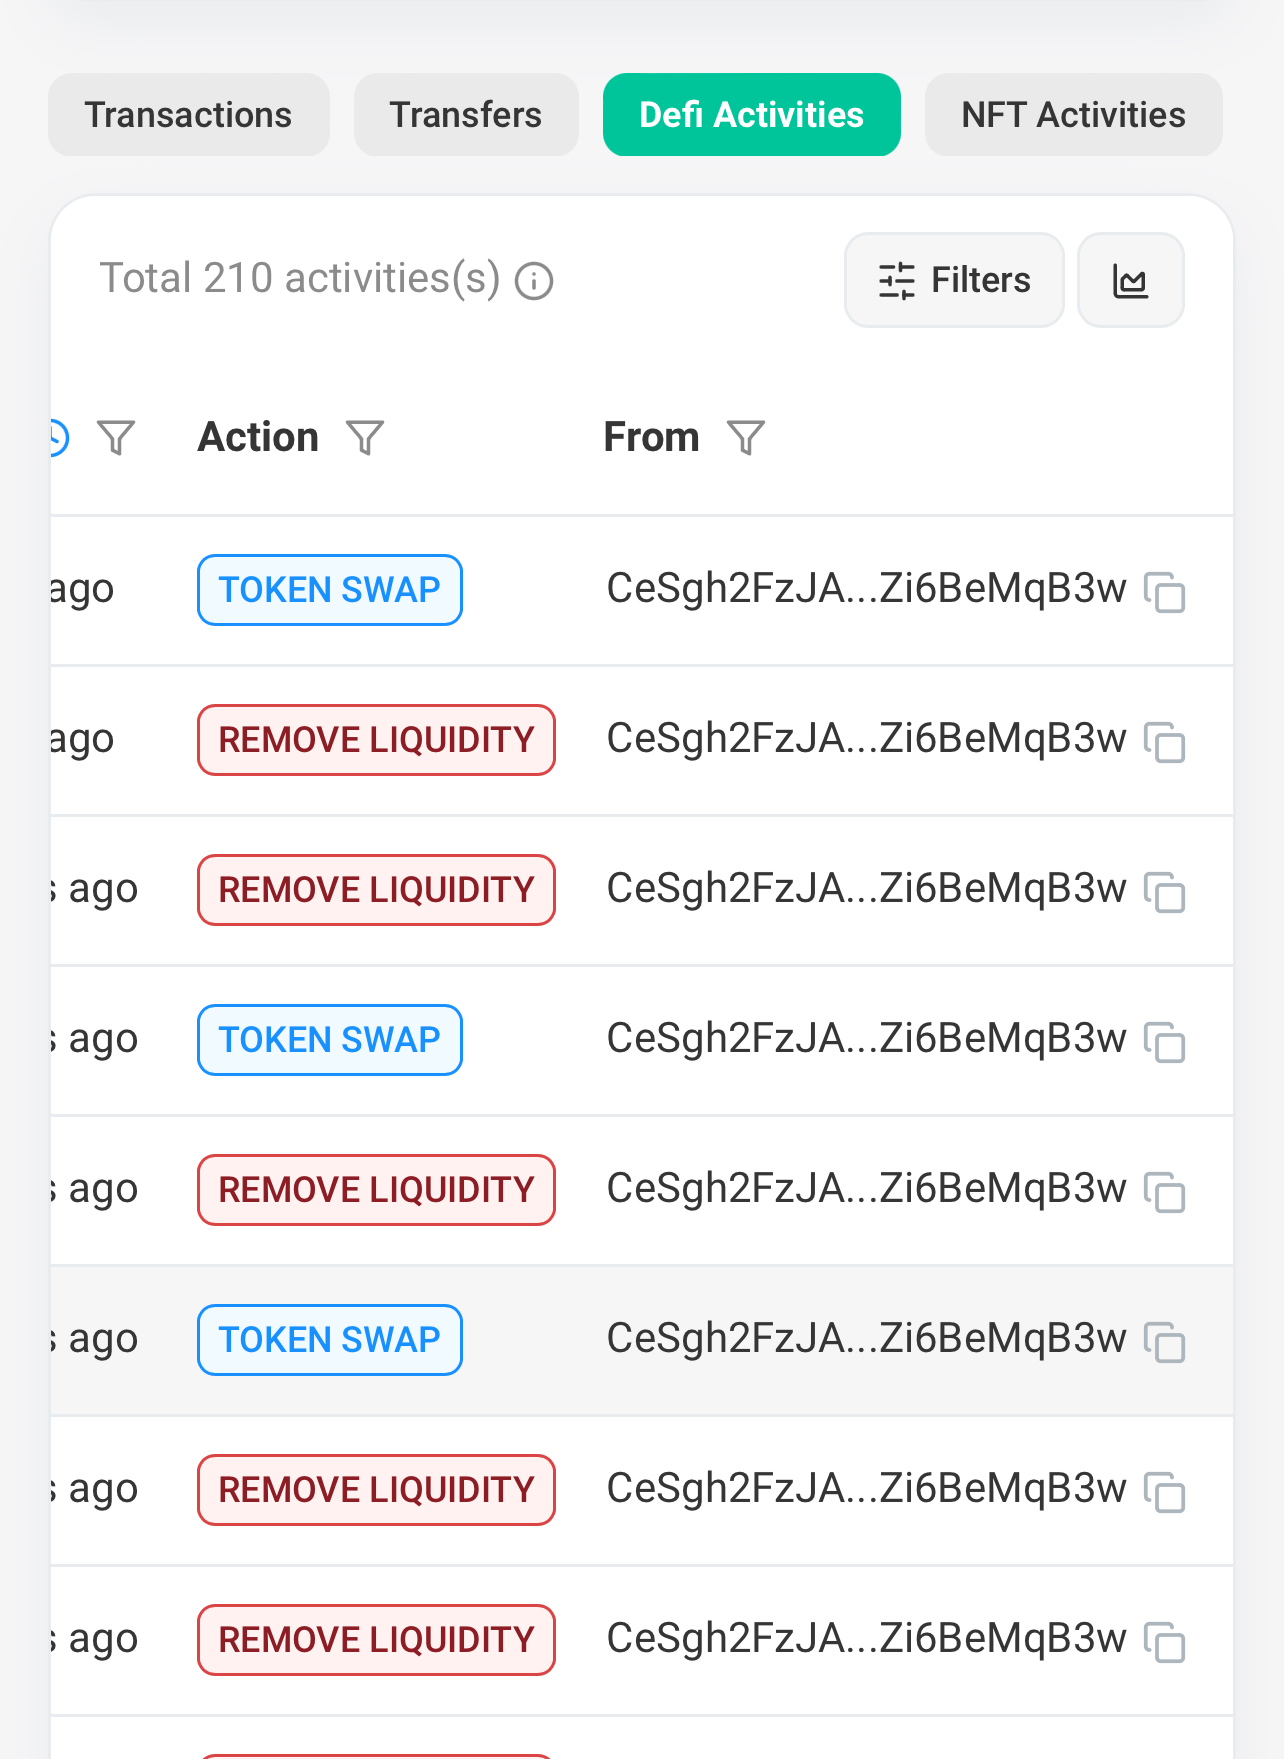Click the info icon beside total activities
Image resolution: width=1284 pixels, height=1759 pixels.
click(534, 281)
